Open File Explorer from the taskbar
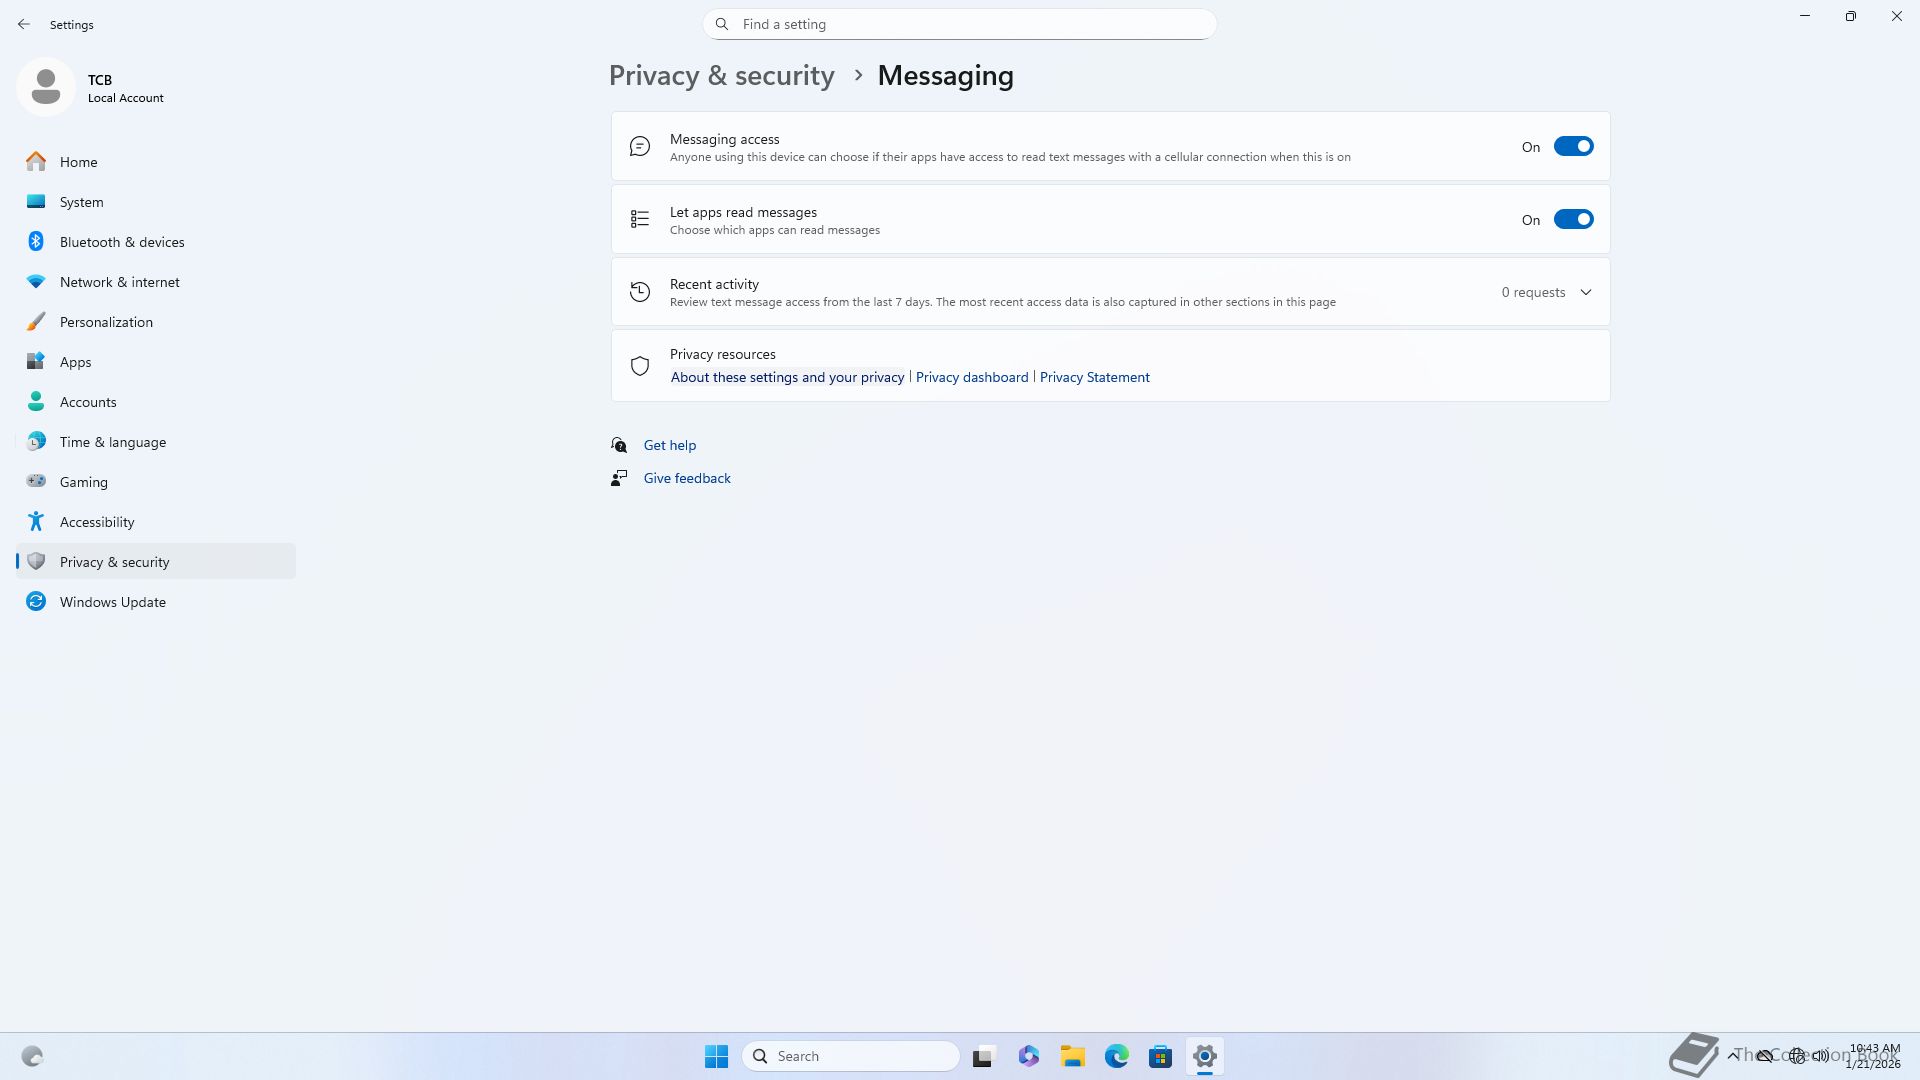 (x=1072, y=1056)
